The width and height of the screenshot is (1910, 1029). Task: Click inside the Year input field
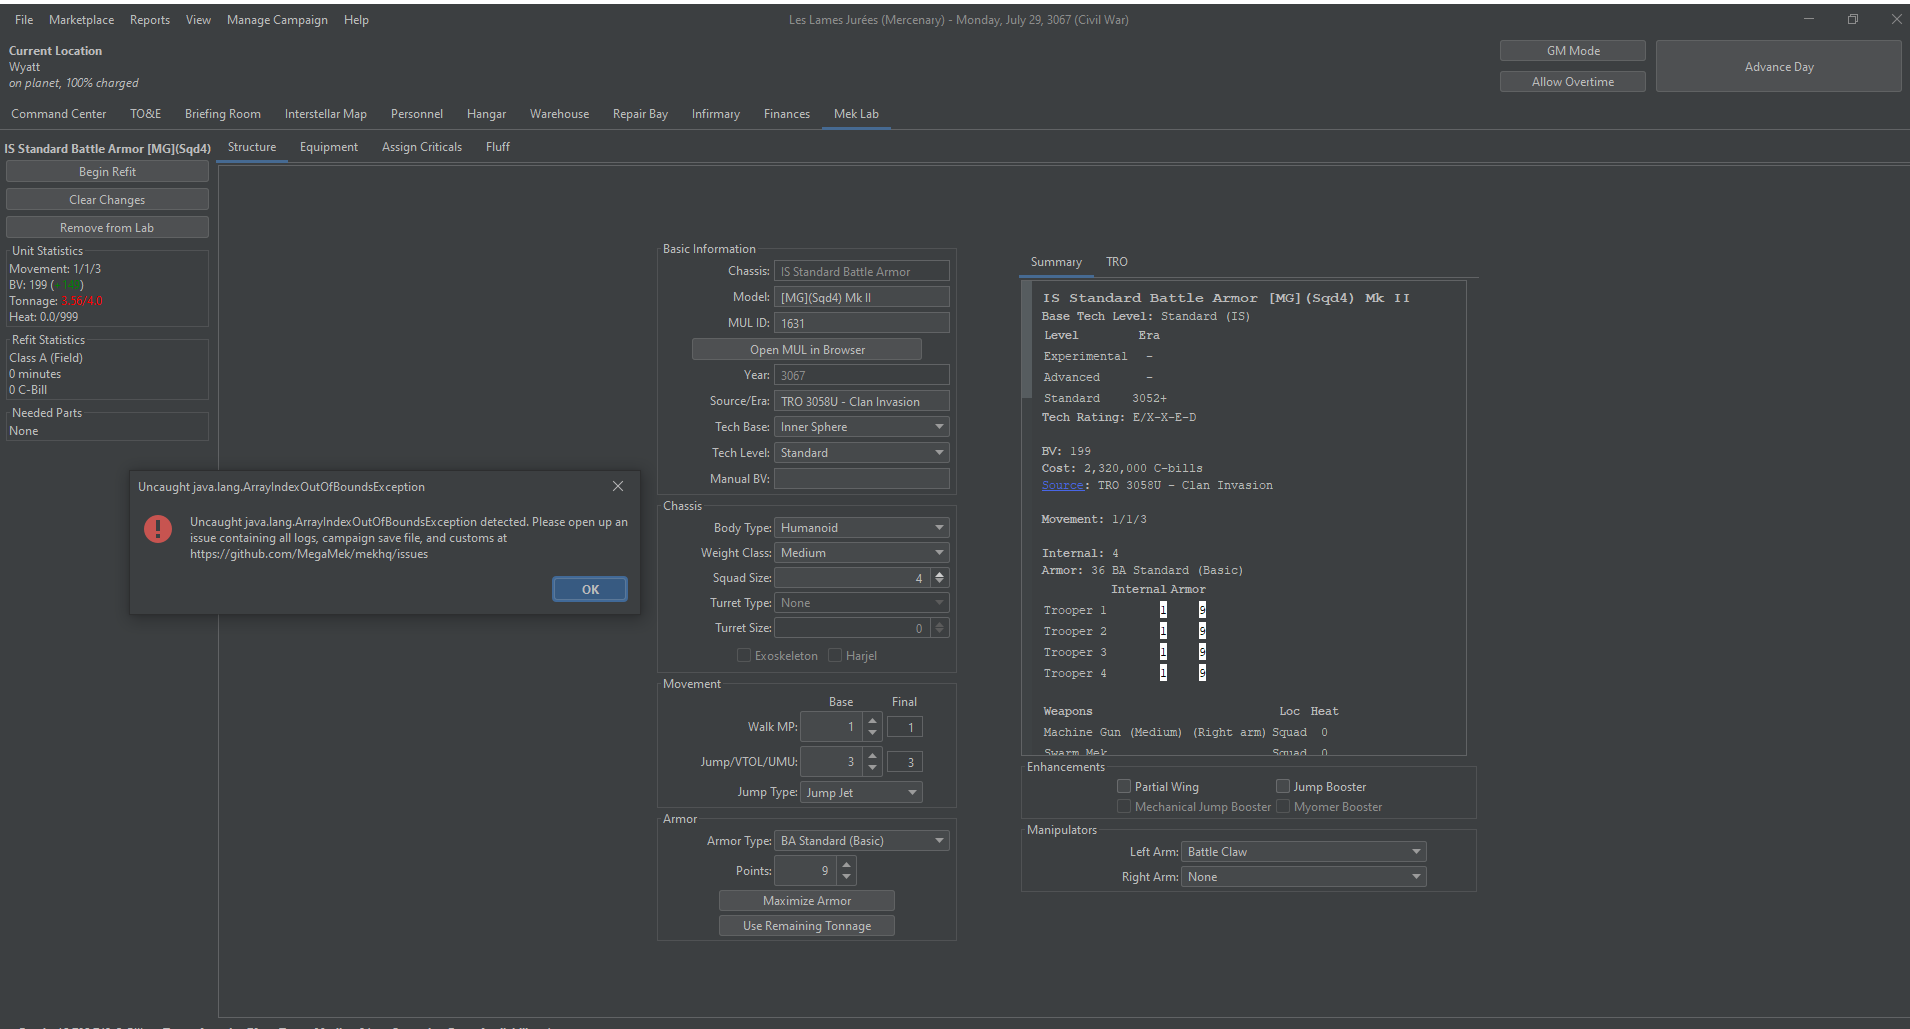(x=860, y=374)
